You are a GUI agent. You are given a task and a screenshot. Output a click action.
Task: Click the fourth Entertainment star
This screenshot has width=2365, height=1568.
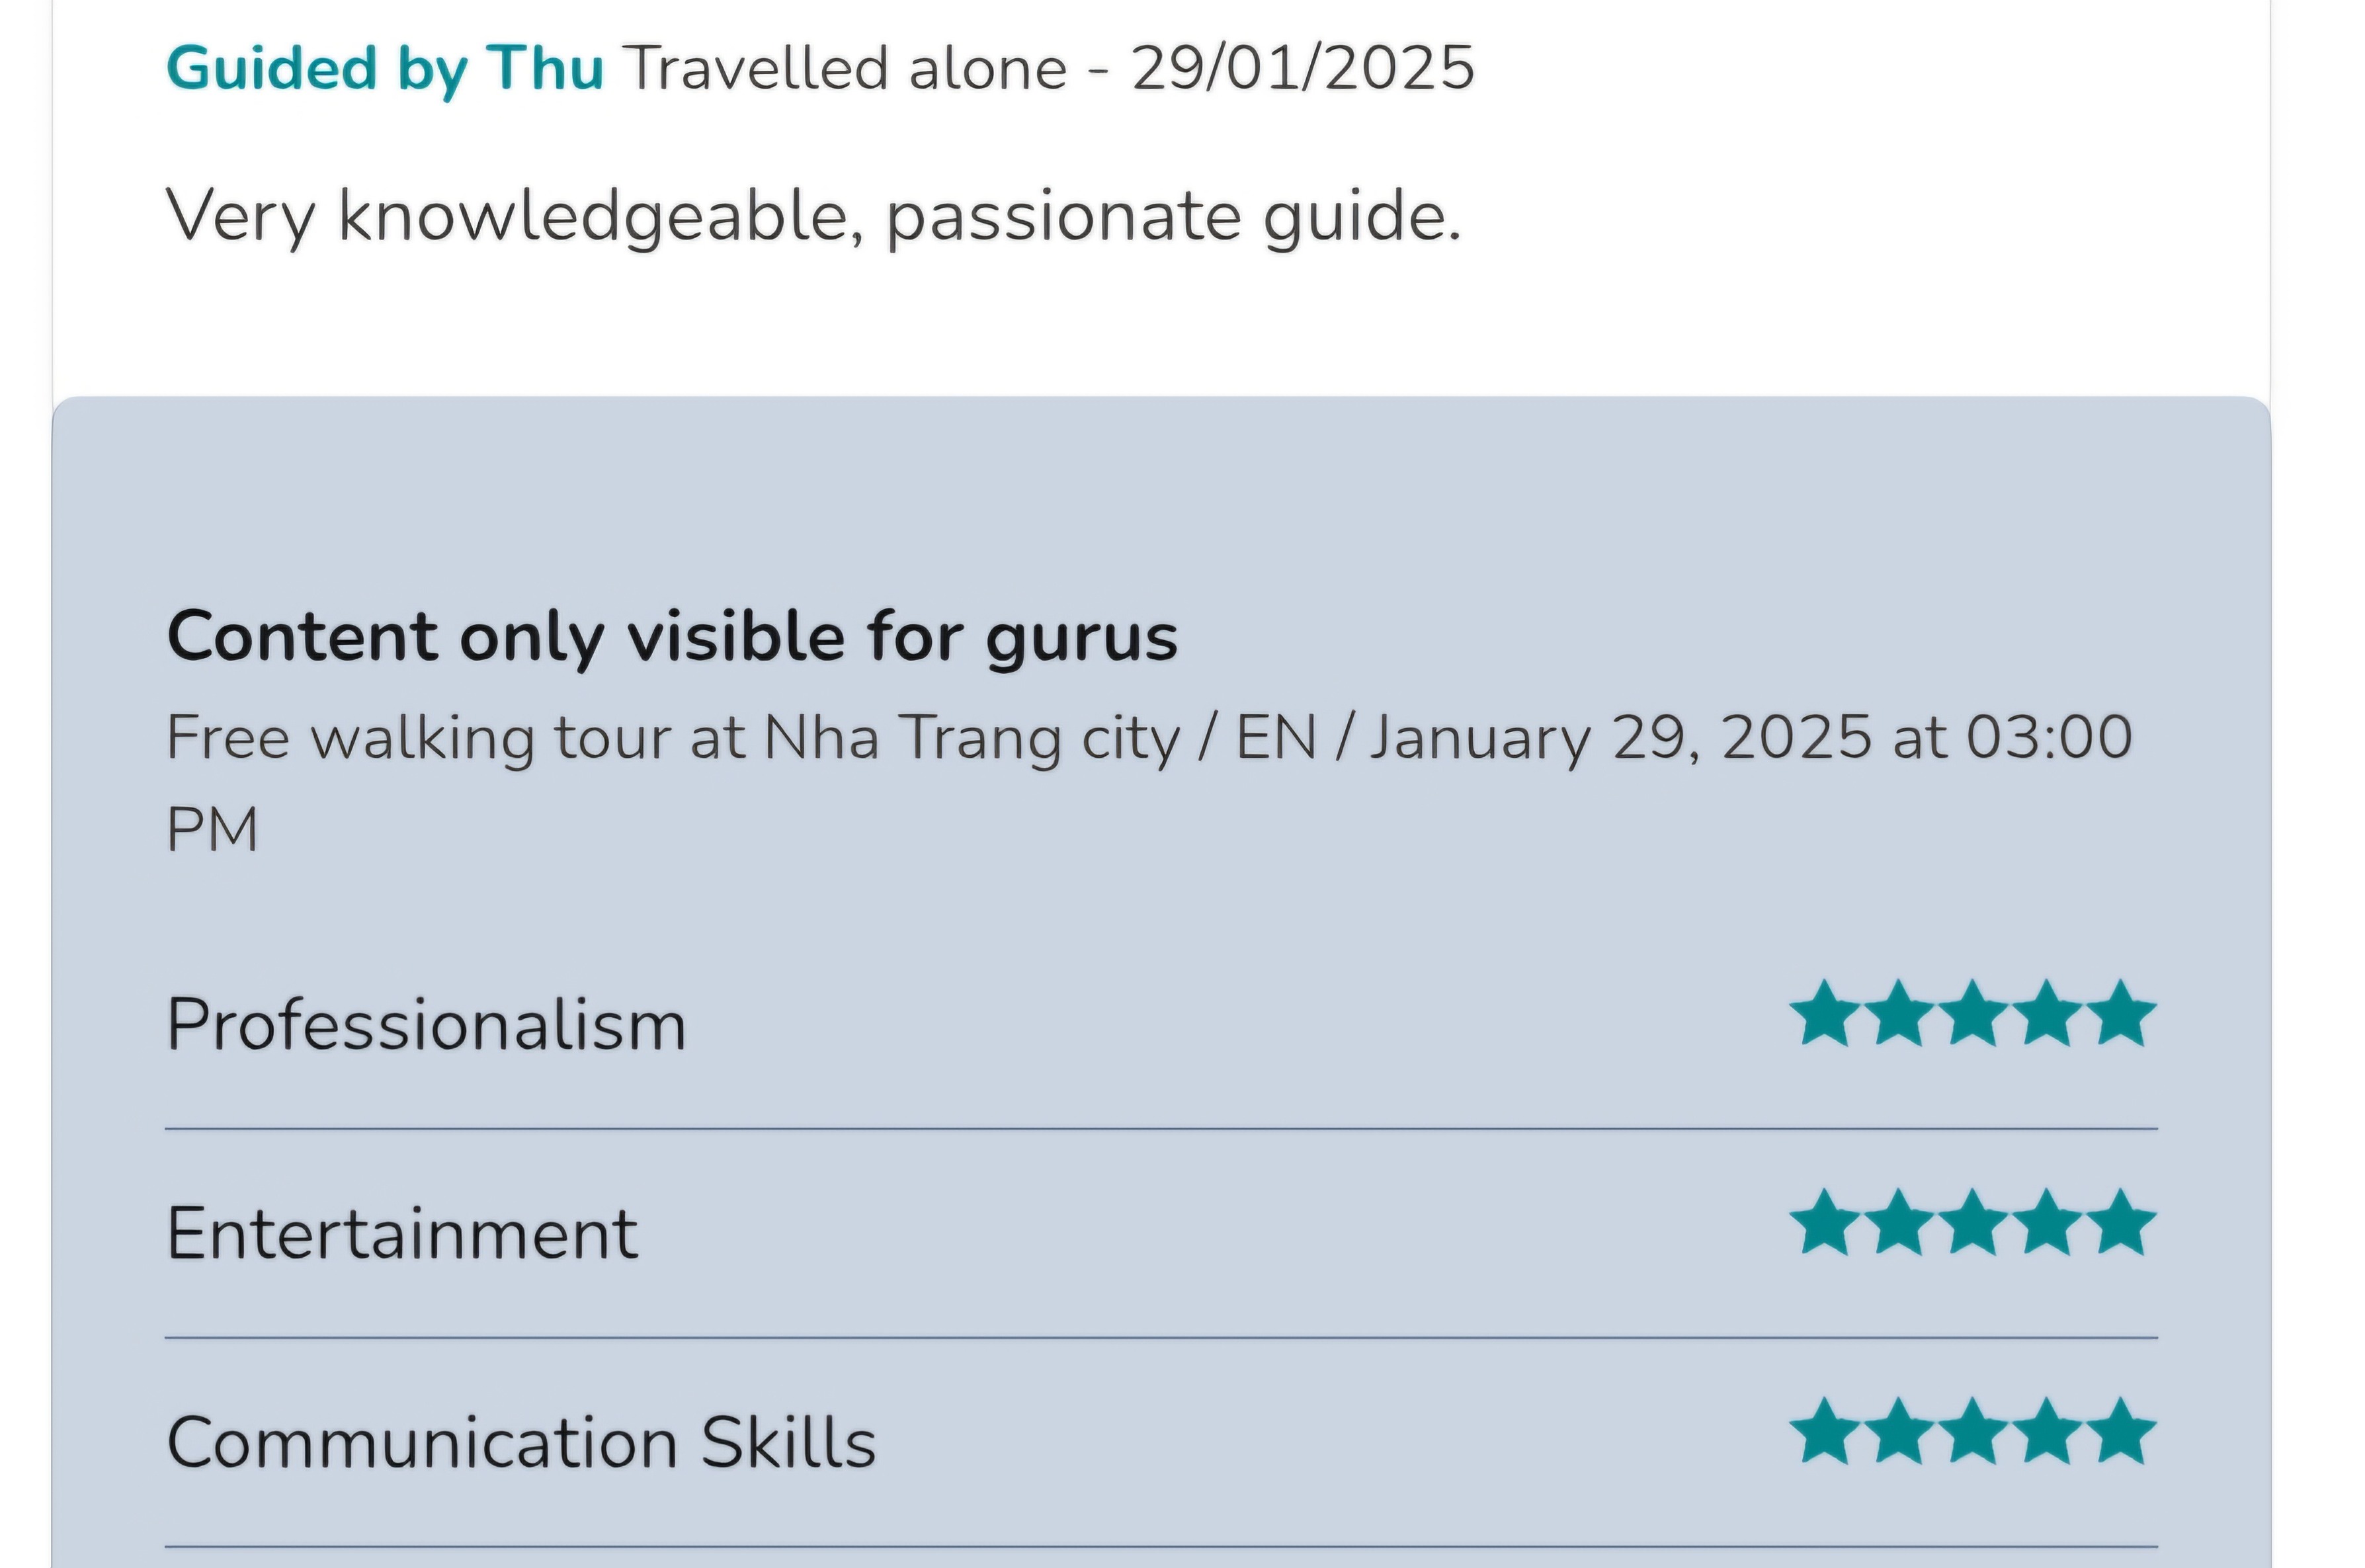[x=2047, y=1223]
